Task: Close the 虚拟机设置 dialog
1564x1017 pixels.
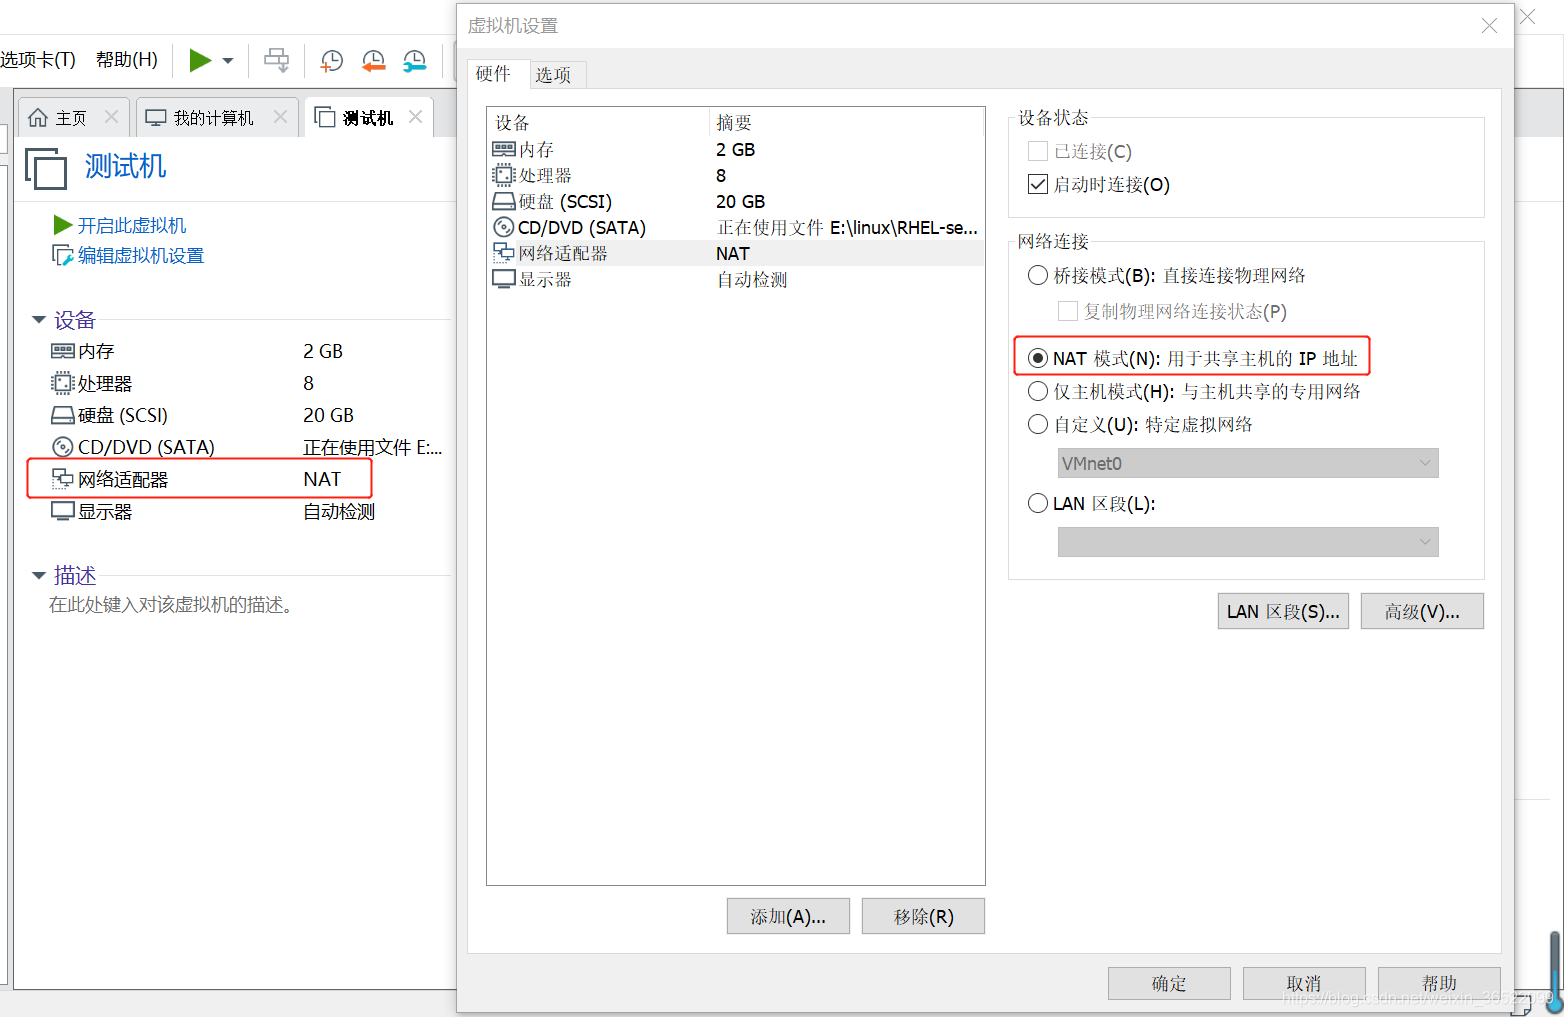Action: pyautogui.click(x=1489, y=26)
